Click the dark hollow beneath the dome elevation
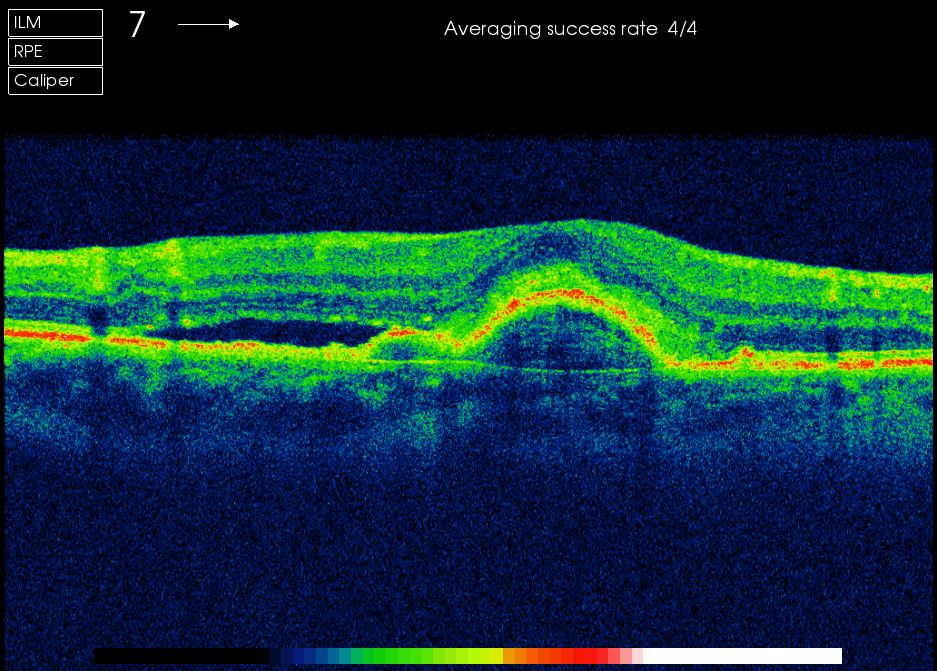Viewport: 937px width, 671px height. coord(560,340)
